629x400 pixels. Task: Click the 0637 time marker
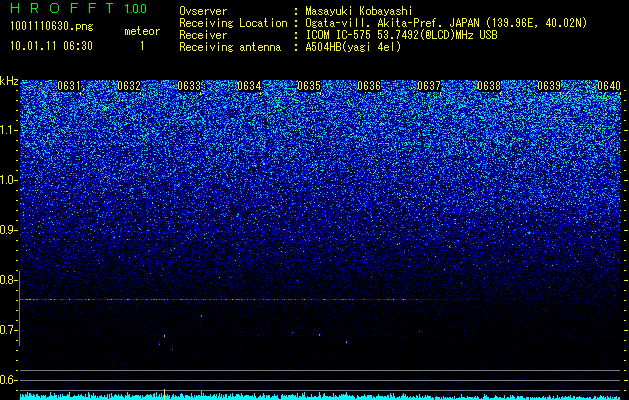[429, 86]
